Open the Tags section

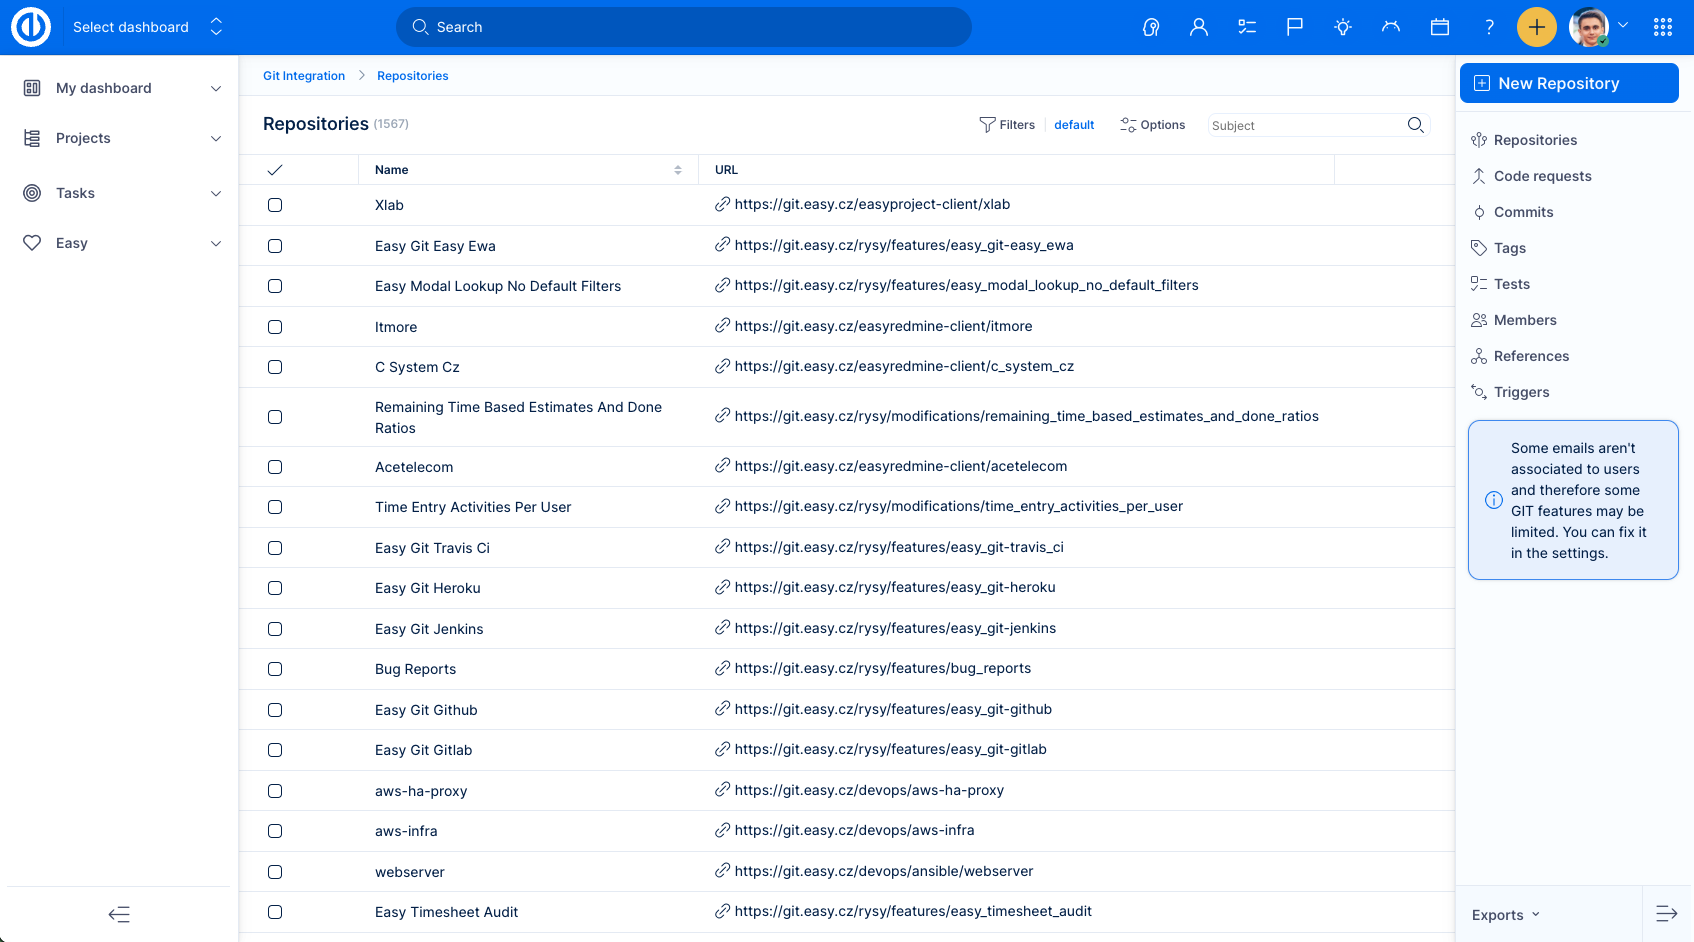[1510, 248]
